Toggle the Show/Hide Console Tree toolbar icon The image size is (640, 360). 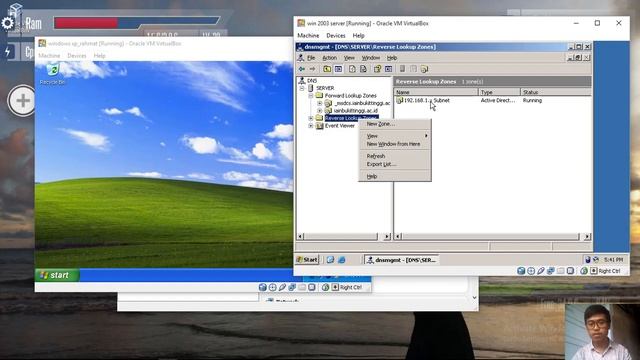[x=338, y=69]
